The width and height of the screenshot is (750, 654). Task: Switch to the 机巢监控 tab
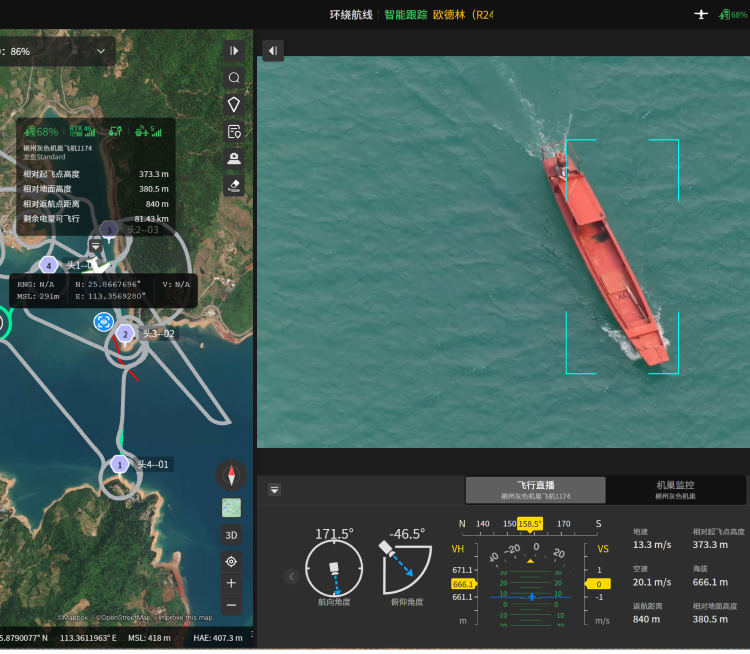pyautogui.click(x=675, y=490)
